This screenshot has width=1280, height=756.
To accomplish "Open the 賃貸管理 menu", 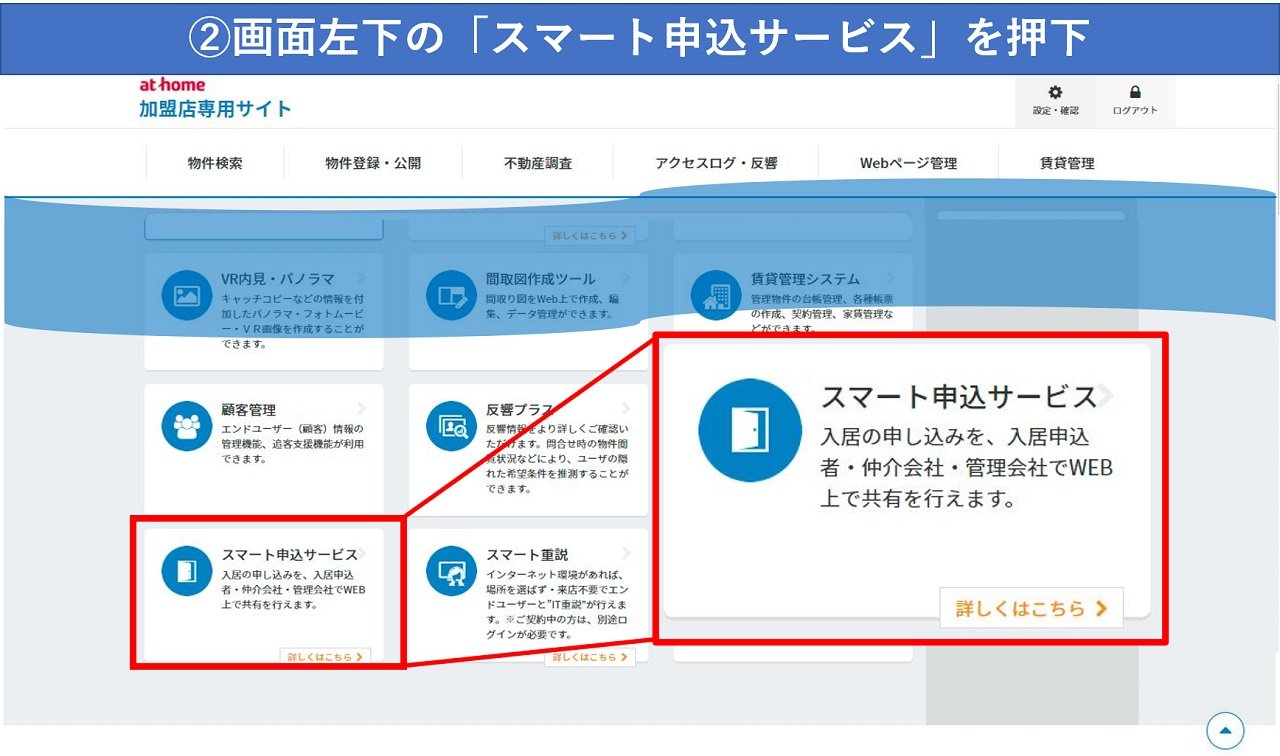I will coord(1067,163).
